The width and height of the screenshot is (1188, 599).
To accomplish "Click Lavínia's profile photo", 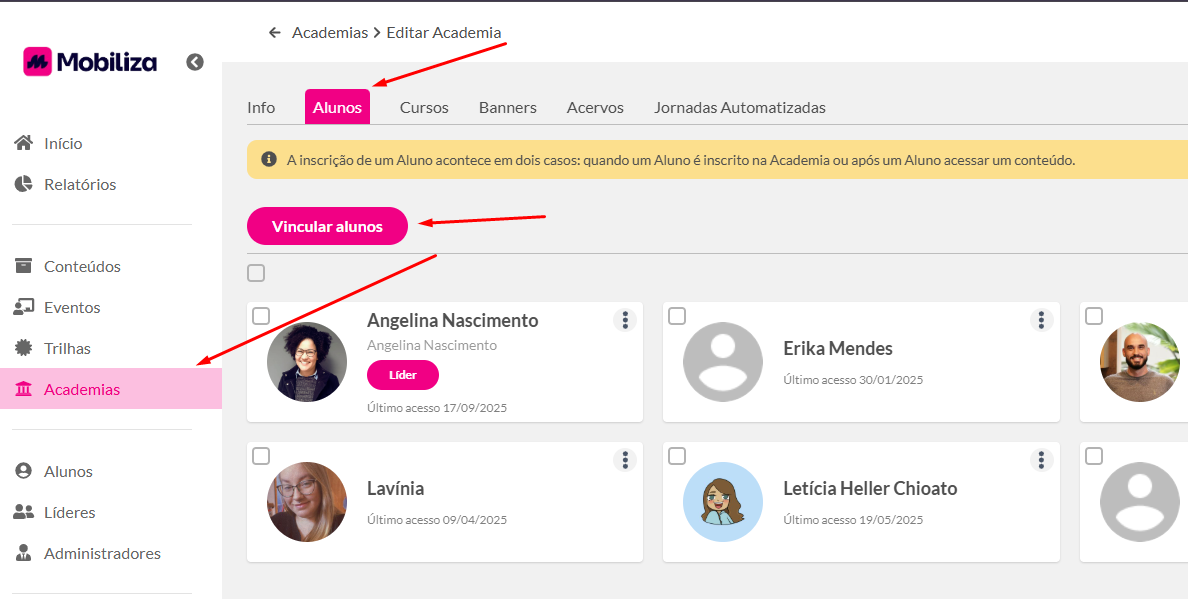I will (307, 502).
